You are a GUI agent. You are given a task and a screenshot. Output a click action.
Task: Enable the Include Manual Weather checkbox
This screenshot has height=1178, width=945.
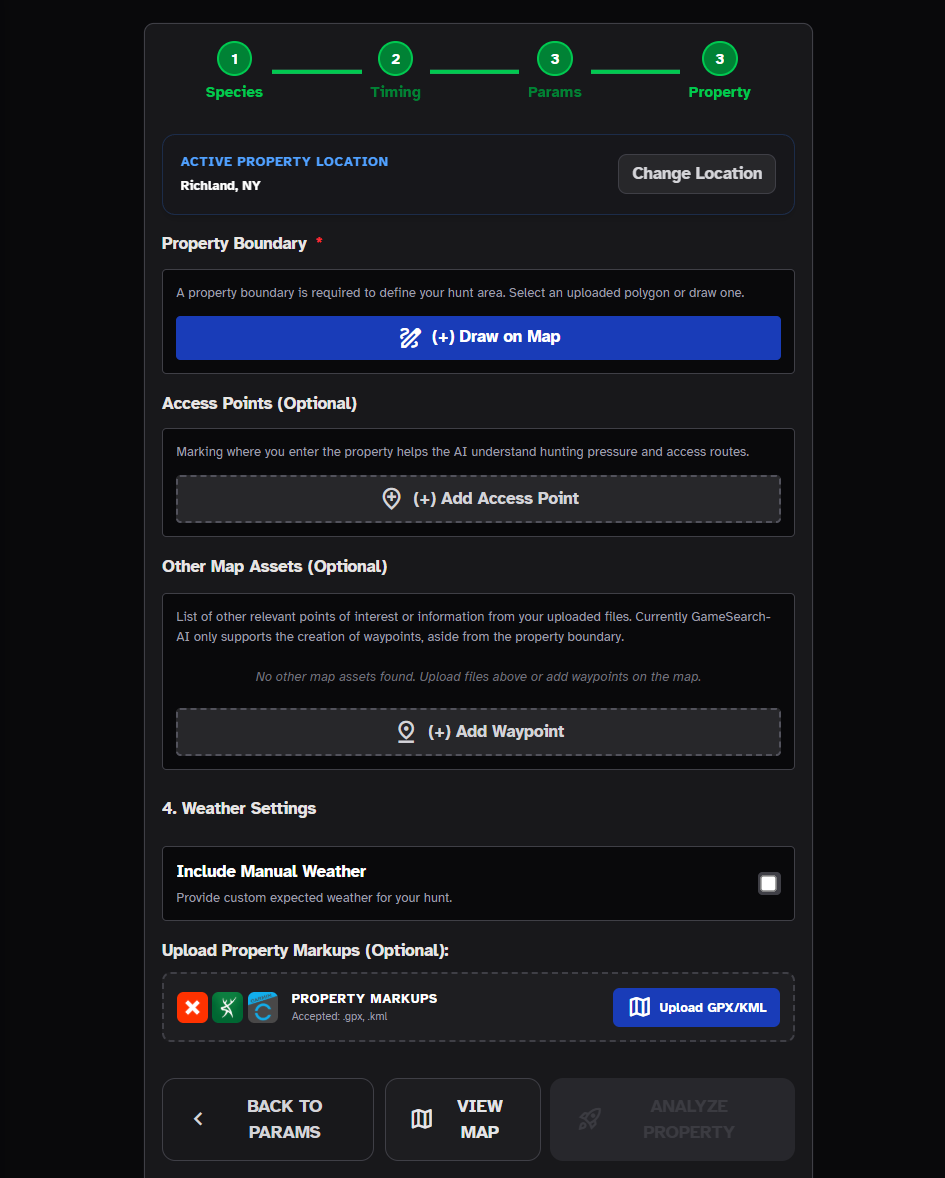click(768, 884)
